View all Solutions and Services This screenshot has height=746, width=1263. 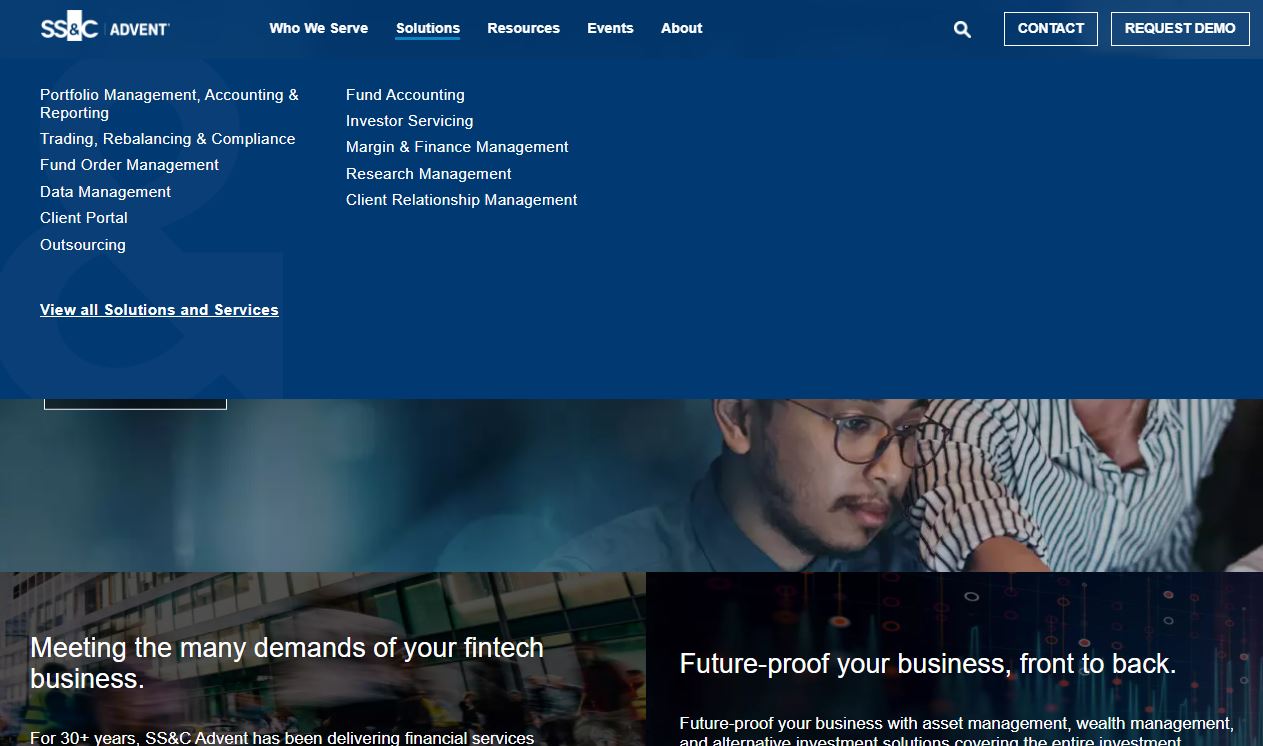159,310
